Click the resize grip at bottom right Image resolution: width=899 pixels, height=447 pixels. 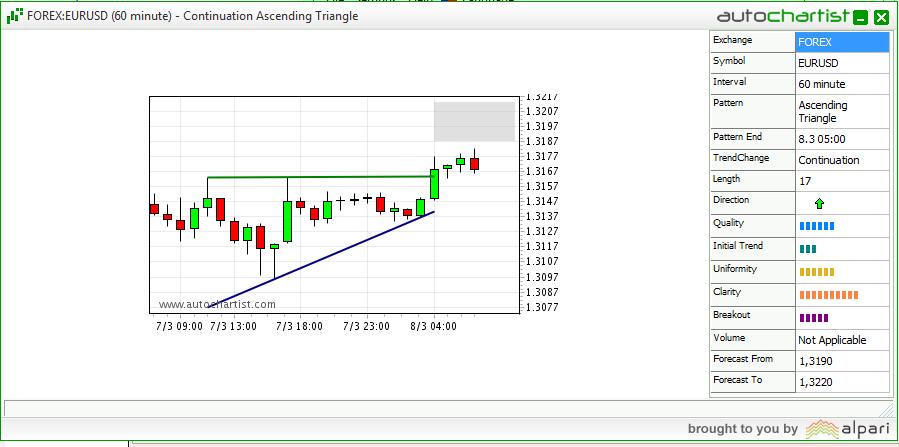tap(887, 409)
